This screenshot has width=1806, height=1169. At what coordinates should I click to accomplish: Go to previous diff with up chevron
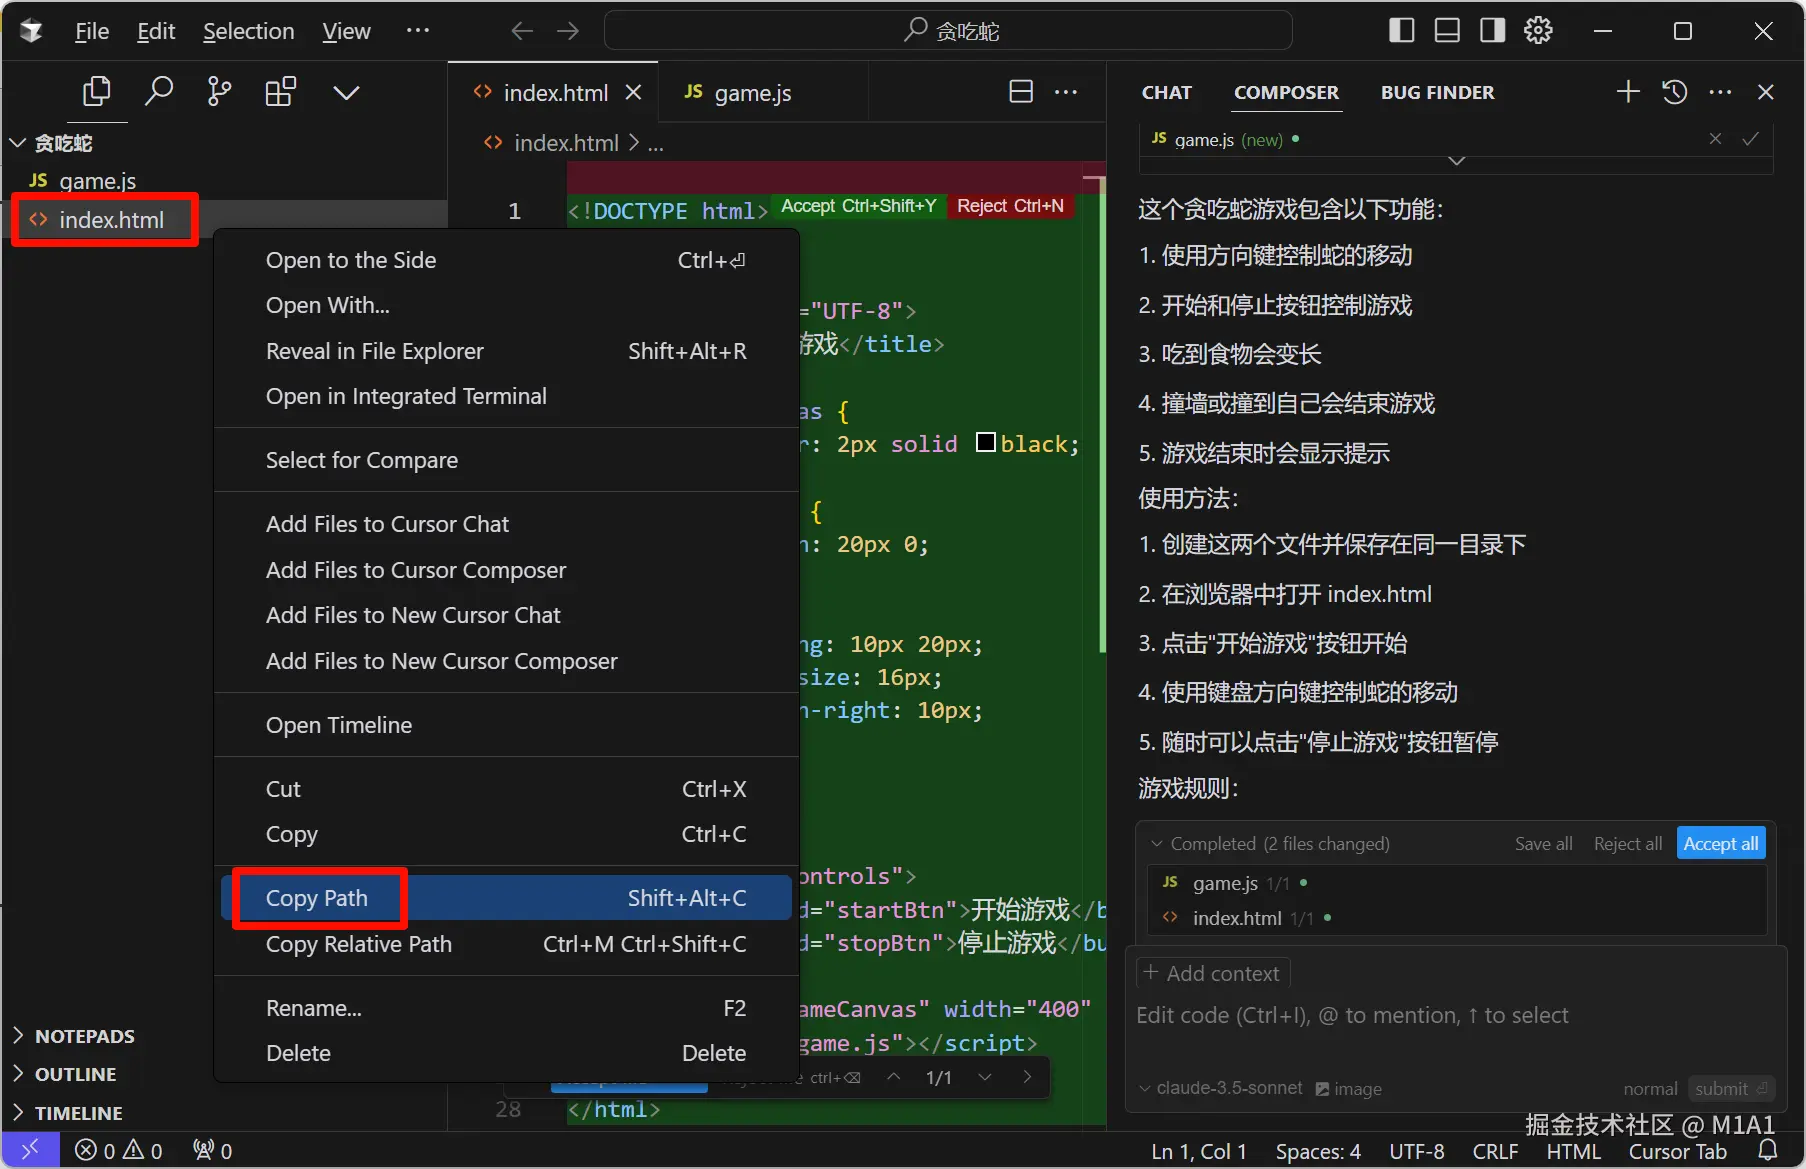point(894,1077)
